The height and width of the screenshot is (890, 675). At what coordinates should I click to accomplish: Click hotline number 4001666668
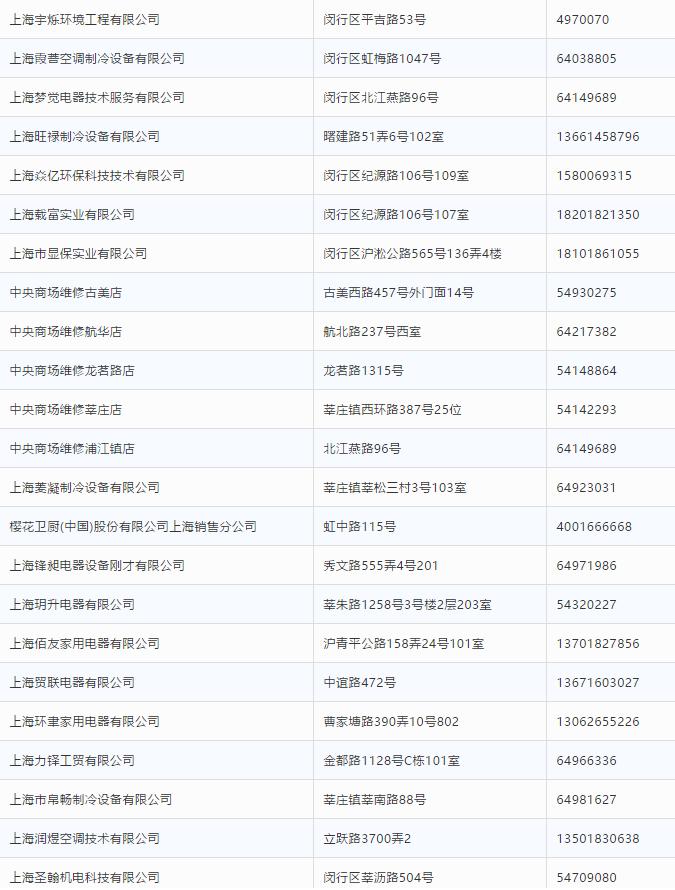point(594,527)
